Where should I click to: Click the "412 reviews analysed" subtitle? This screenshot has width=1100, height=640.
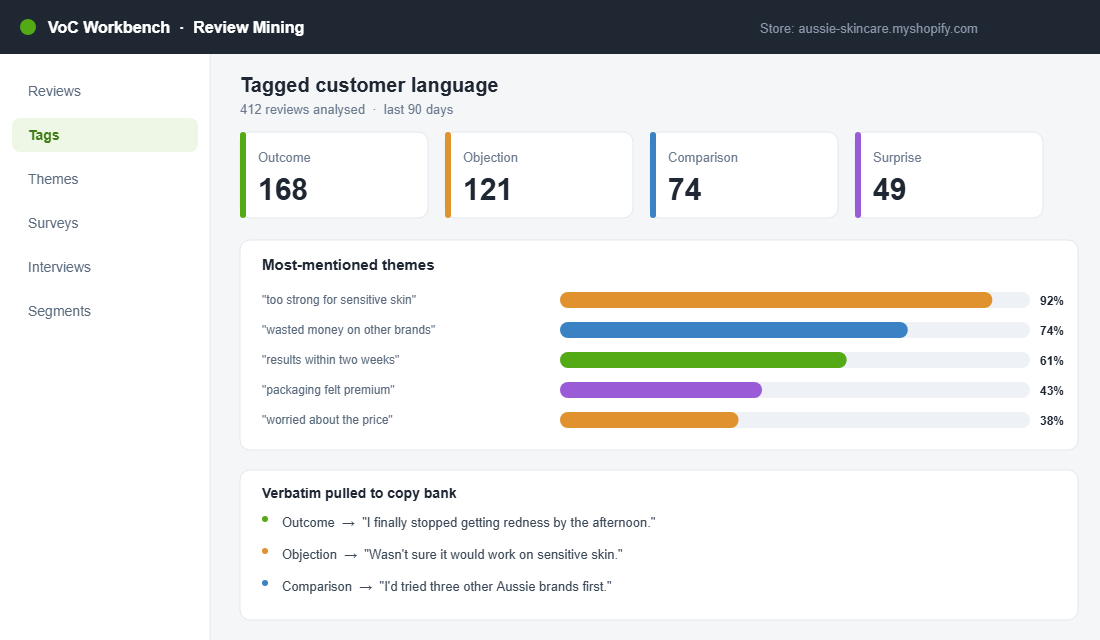(302, 109)
